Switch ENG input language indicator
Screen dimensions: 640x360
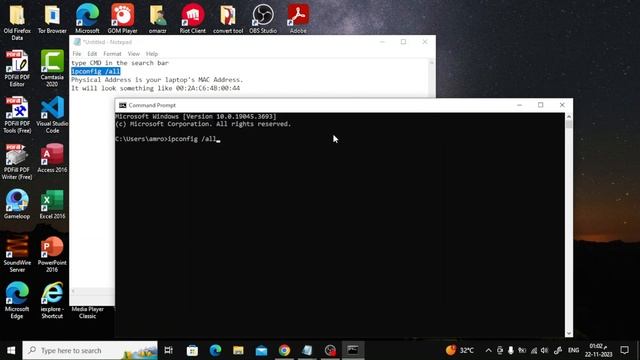(573, 350)
